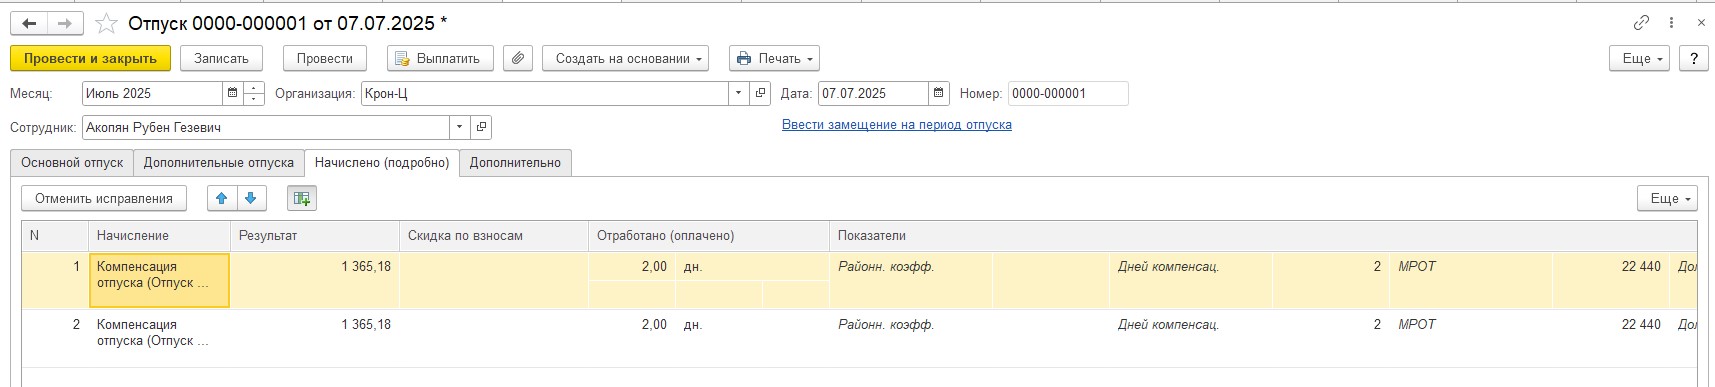Expand the Сотрудник dropdown arrow
Image resolution: width=1715 pixels, height=387 pixels.
(x=460, y=127)
